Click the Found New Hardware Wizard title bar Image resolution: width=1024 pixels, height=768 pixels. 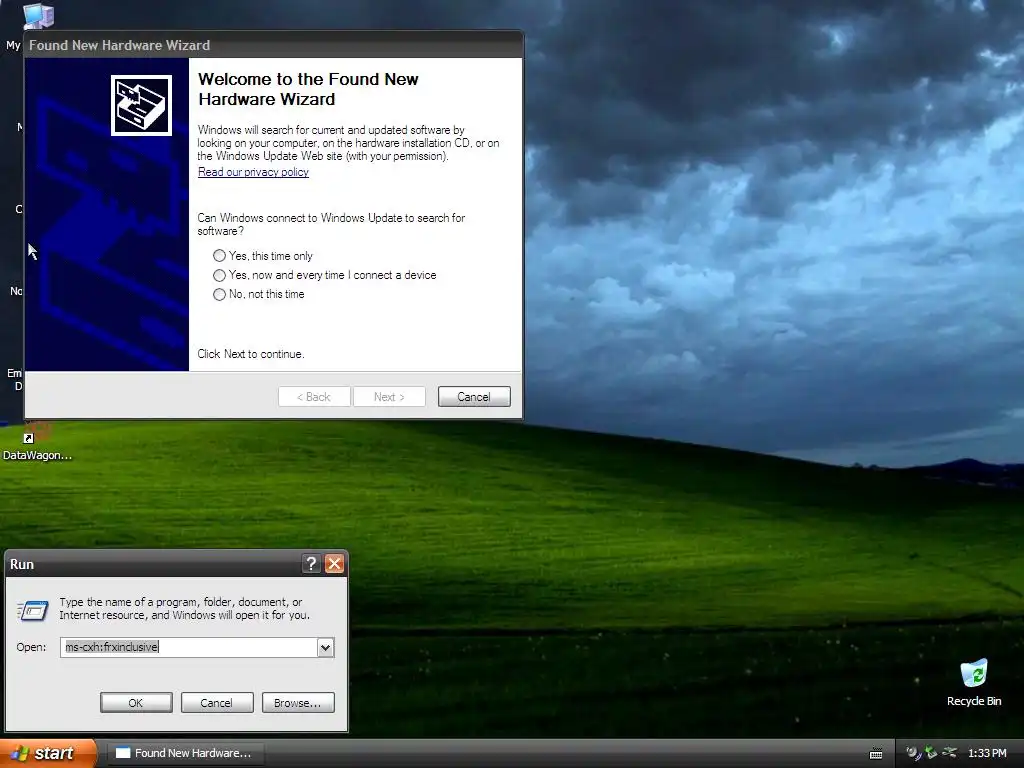[x=274, y=45]
